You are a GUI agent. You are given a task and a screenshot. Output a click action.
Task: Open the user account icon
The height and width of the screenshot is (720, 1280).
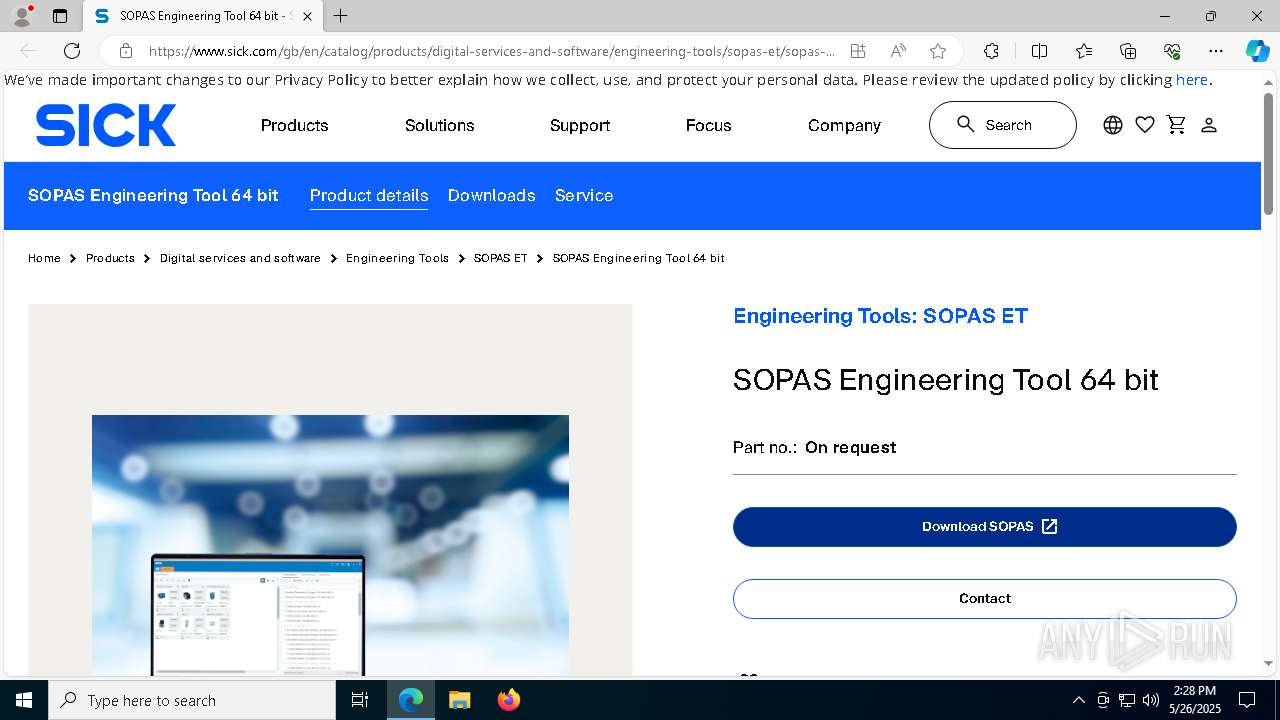(1209, 125)
